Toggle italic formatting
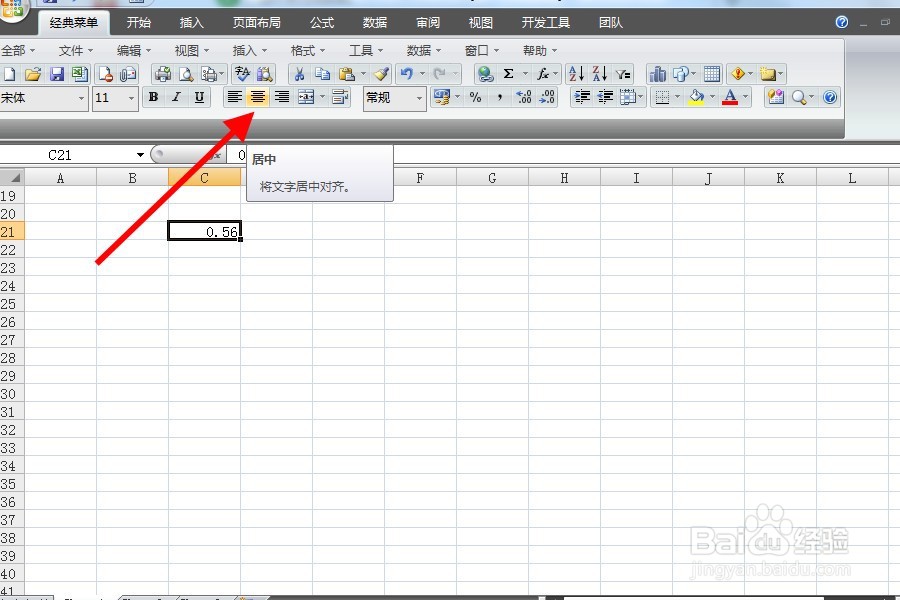Viewport: 900px width, 600px height. [176, 98]
